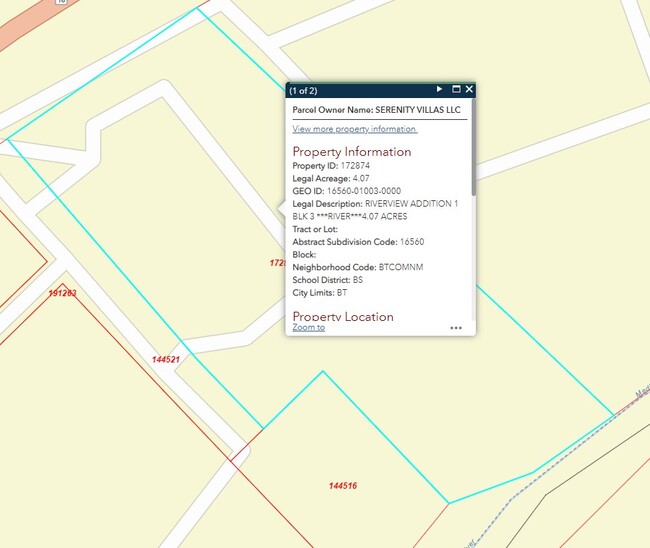
Task: Click the Property Location heading
Action: 343,316
